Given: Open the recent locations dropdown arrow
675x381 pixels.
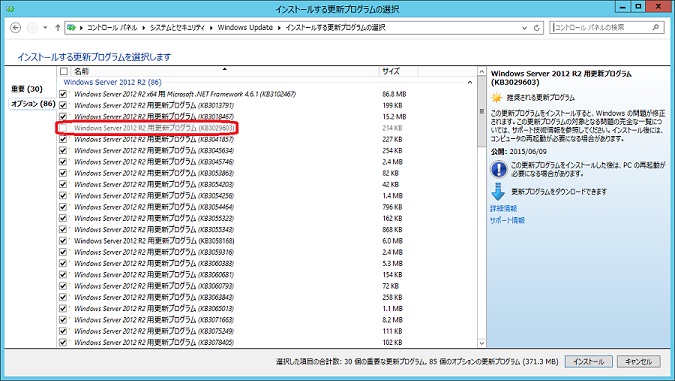Looking at the screenshot, I should point(45,28).
